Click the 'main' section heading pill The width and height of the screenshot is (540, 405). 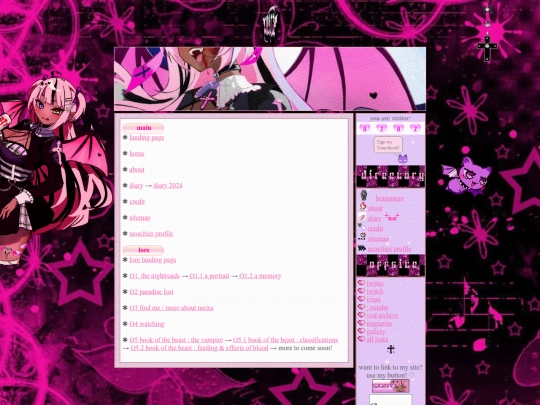point(143,128)
